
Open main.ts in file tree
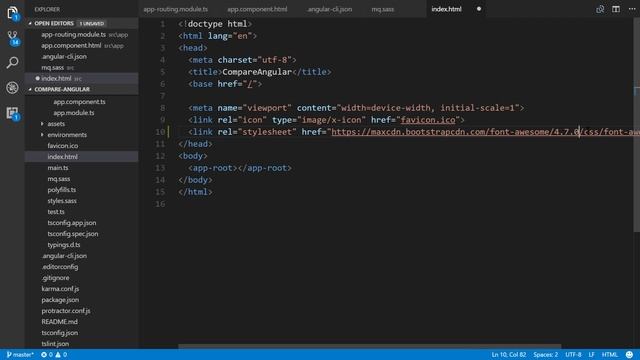pyautogui.click(x=58, y=168)
